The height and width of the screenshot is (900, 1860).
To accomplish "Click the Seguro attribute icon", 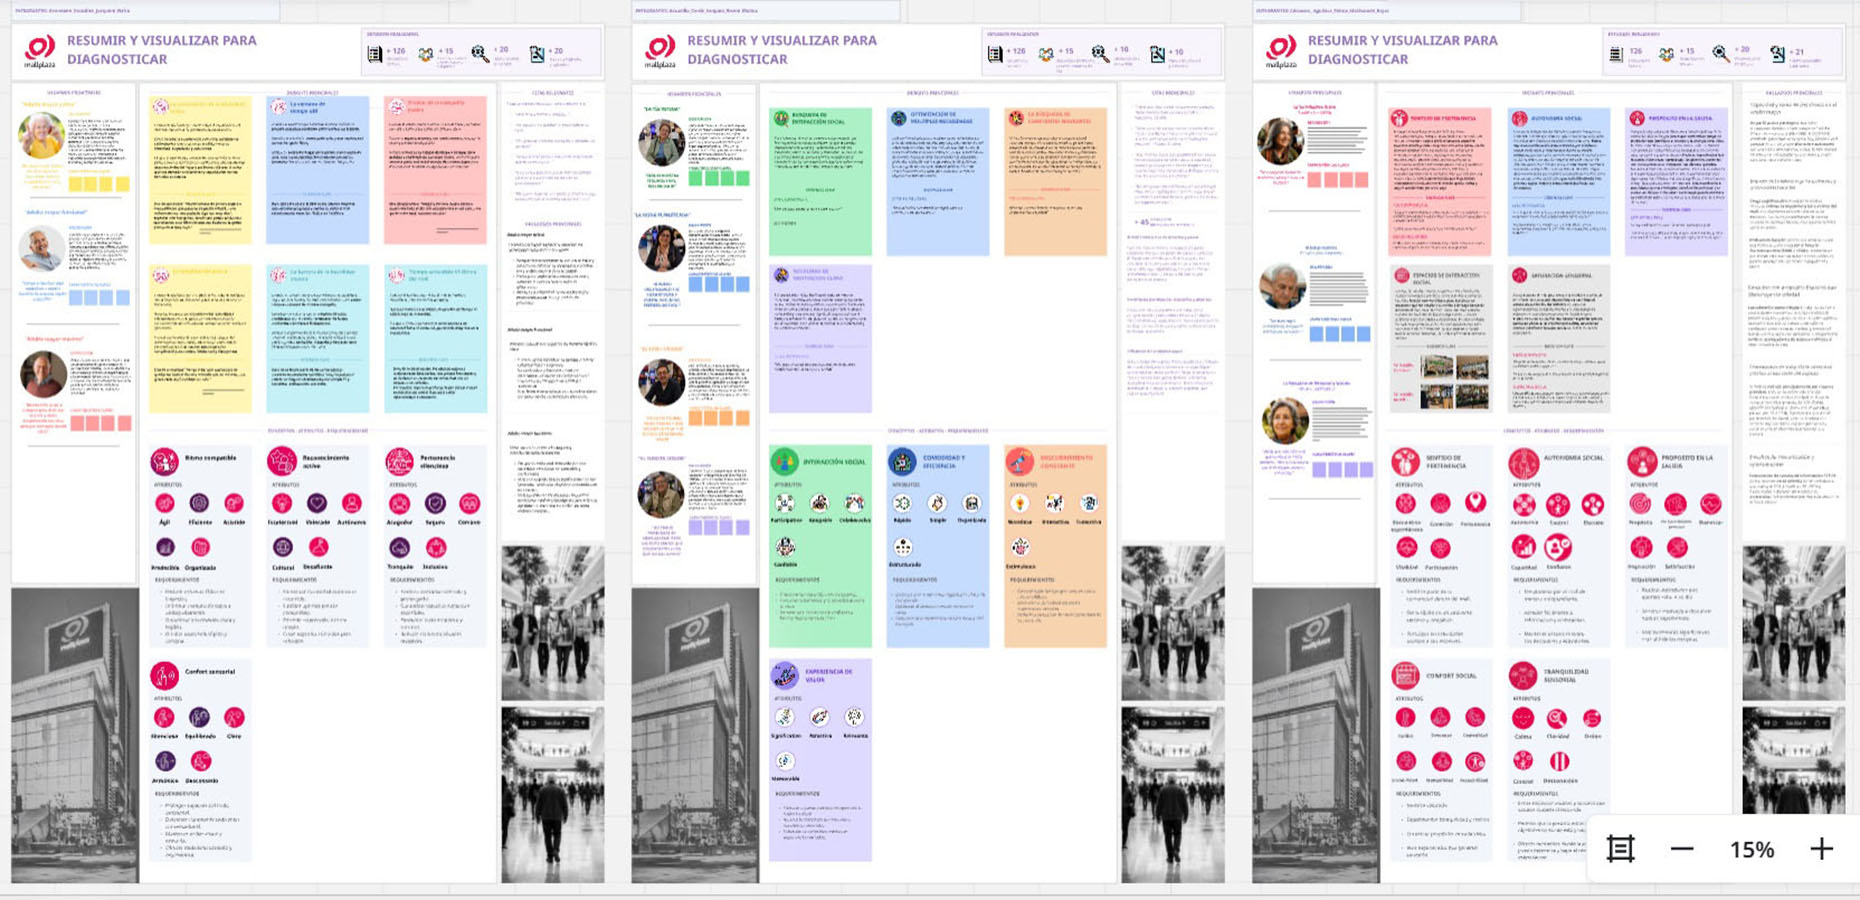I will point(435,503).
